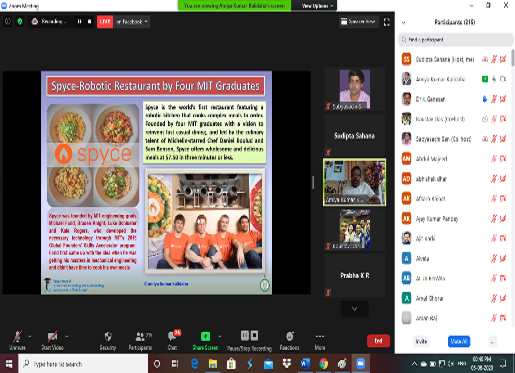The image size is (515, 373).
Task: Click the green Share Screen icon
Action: (x=205, y=336)
